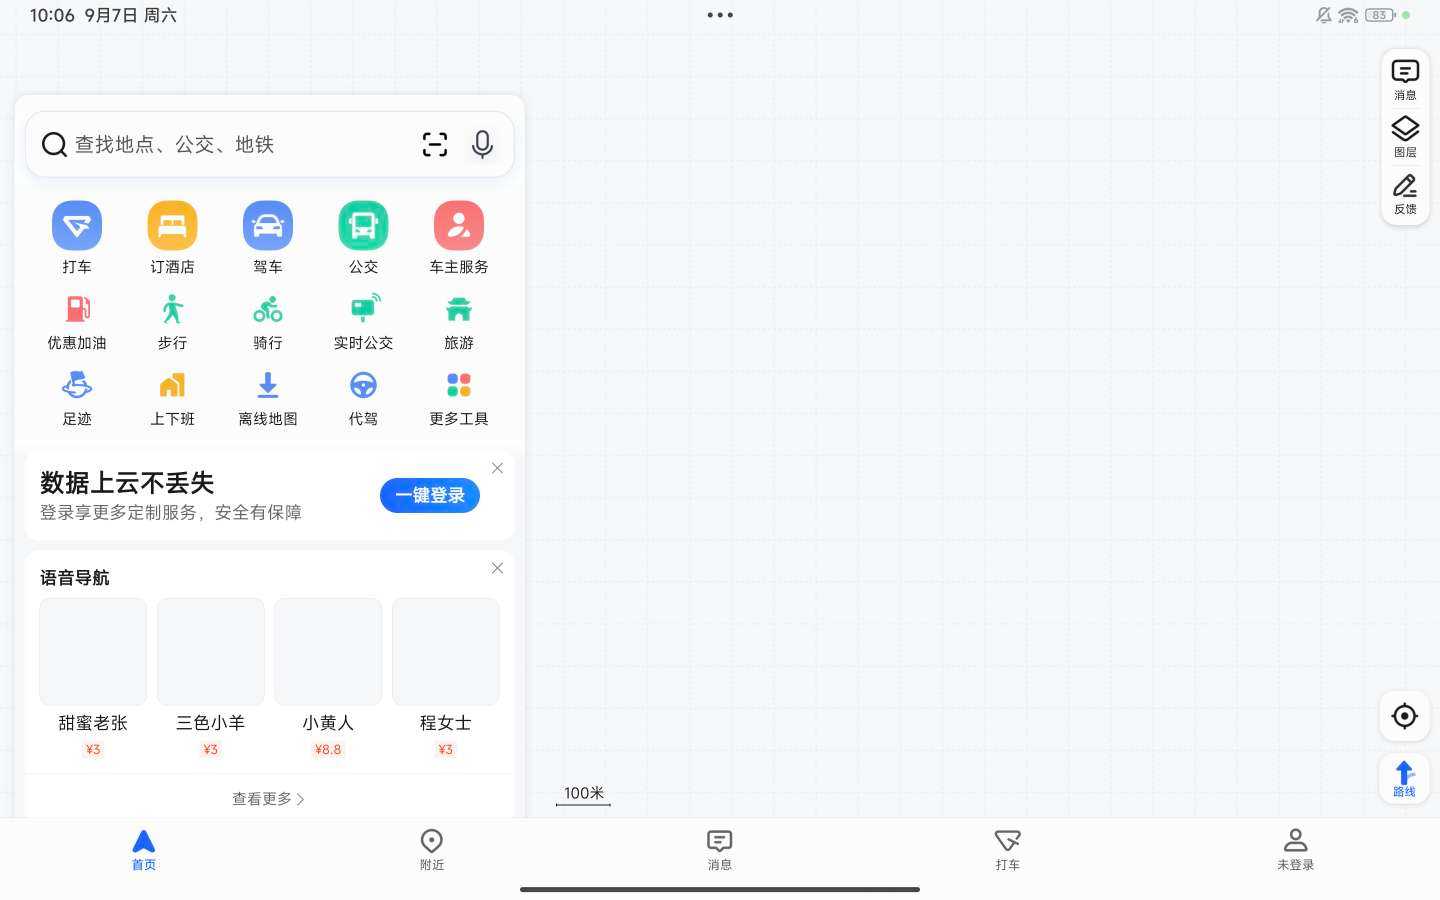Click the ¥8.8 price tag
This screenshot has height=900, width=1440.
coord(328,749)
